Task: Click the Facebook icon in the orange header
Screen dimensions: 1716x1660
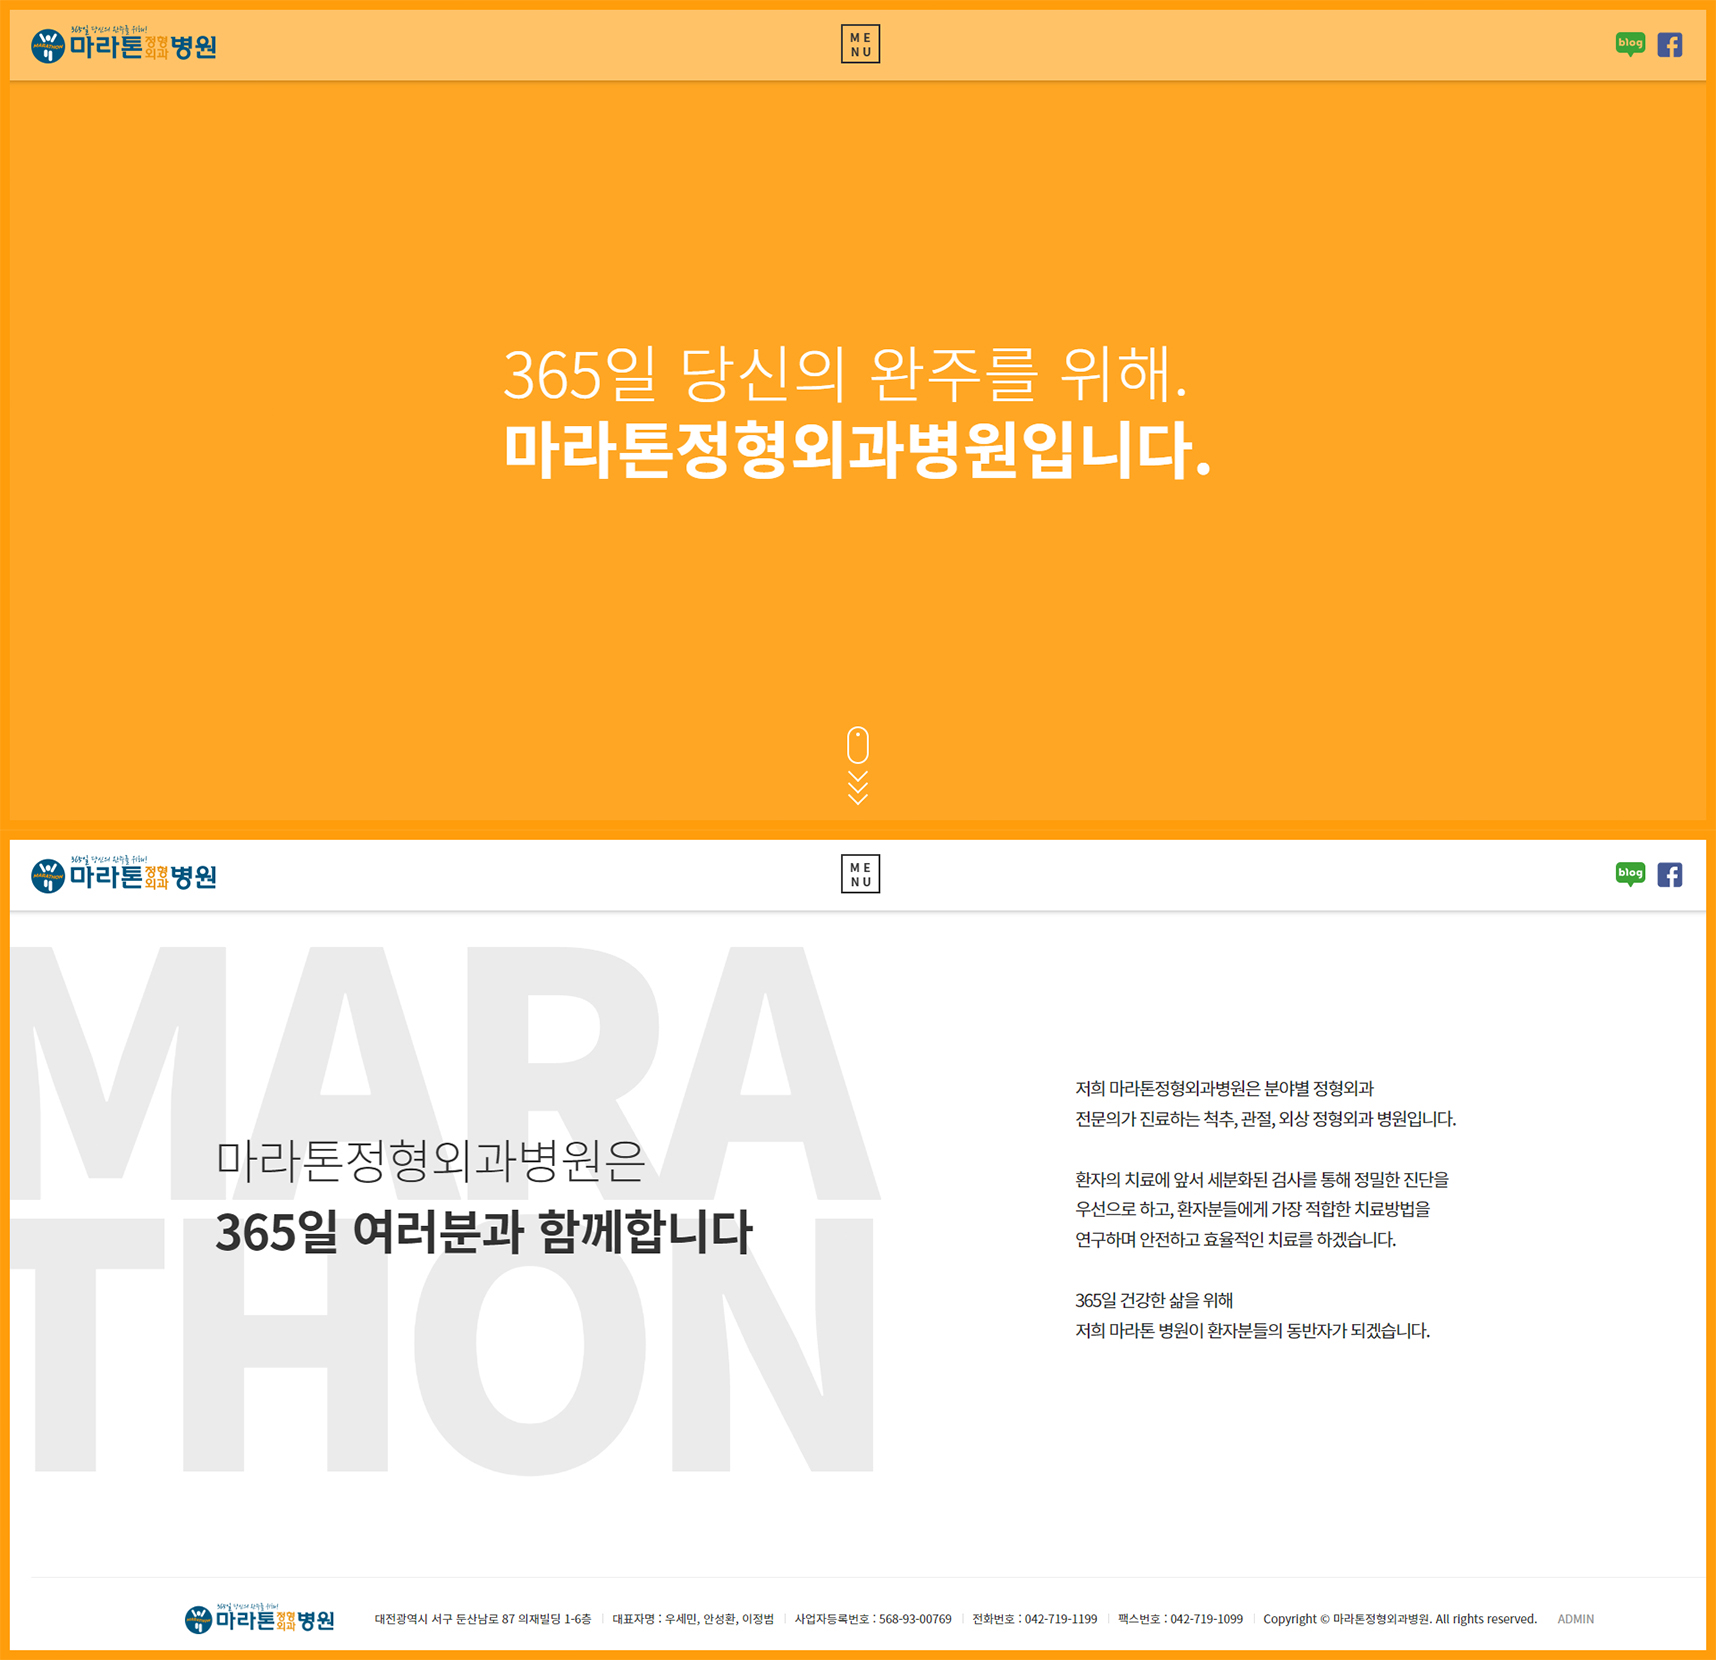Action: 1669,45
